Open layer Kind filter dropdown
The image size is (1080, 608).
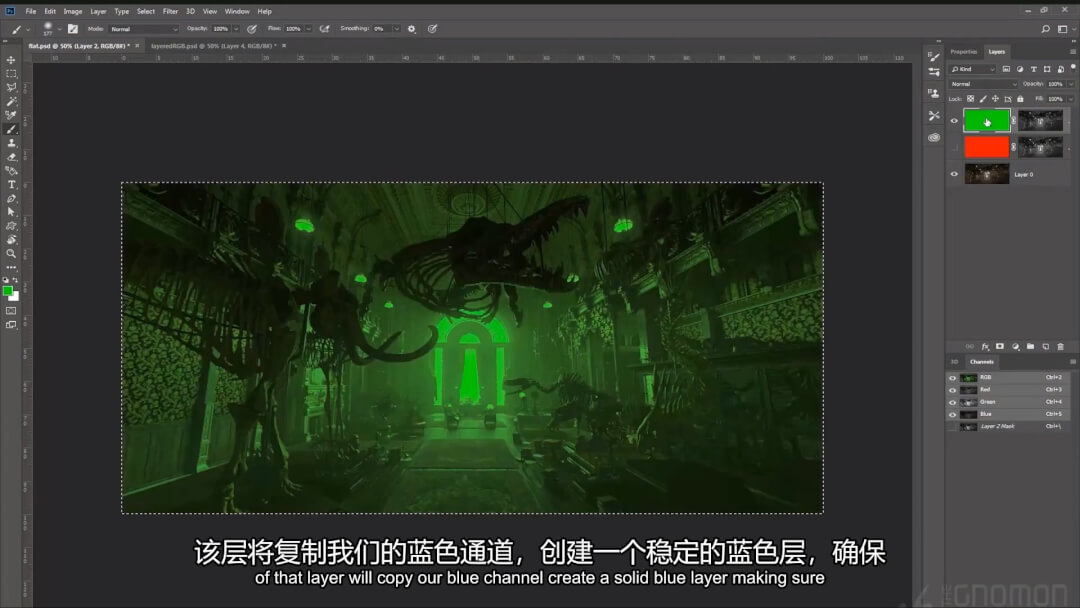click(x=973, y=69)
